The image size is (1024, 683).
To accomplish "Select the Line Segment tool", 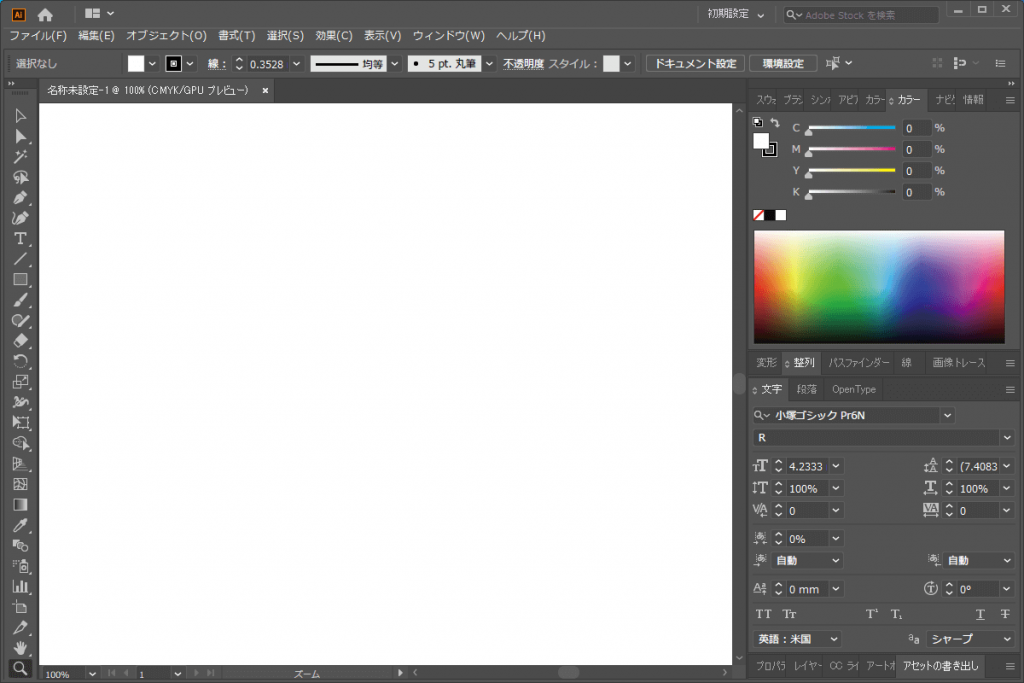I will tap(20, 259).
